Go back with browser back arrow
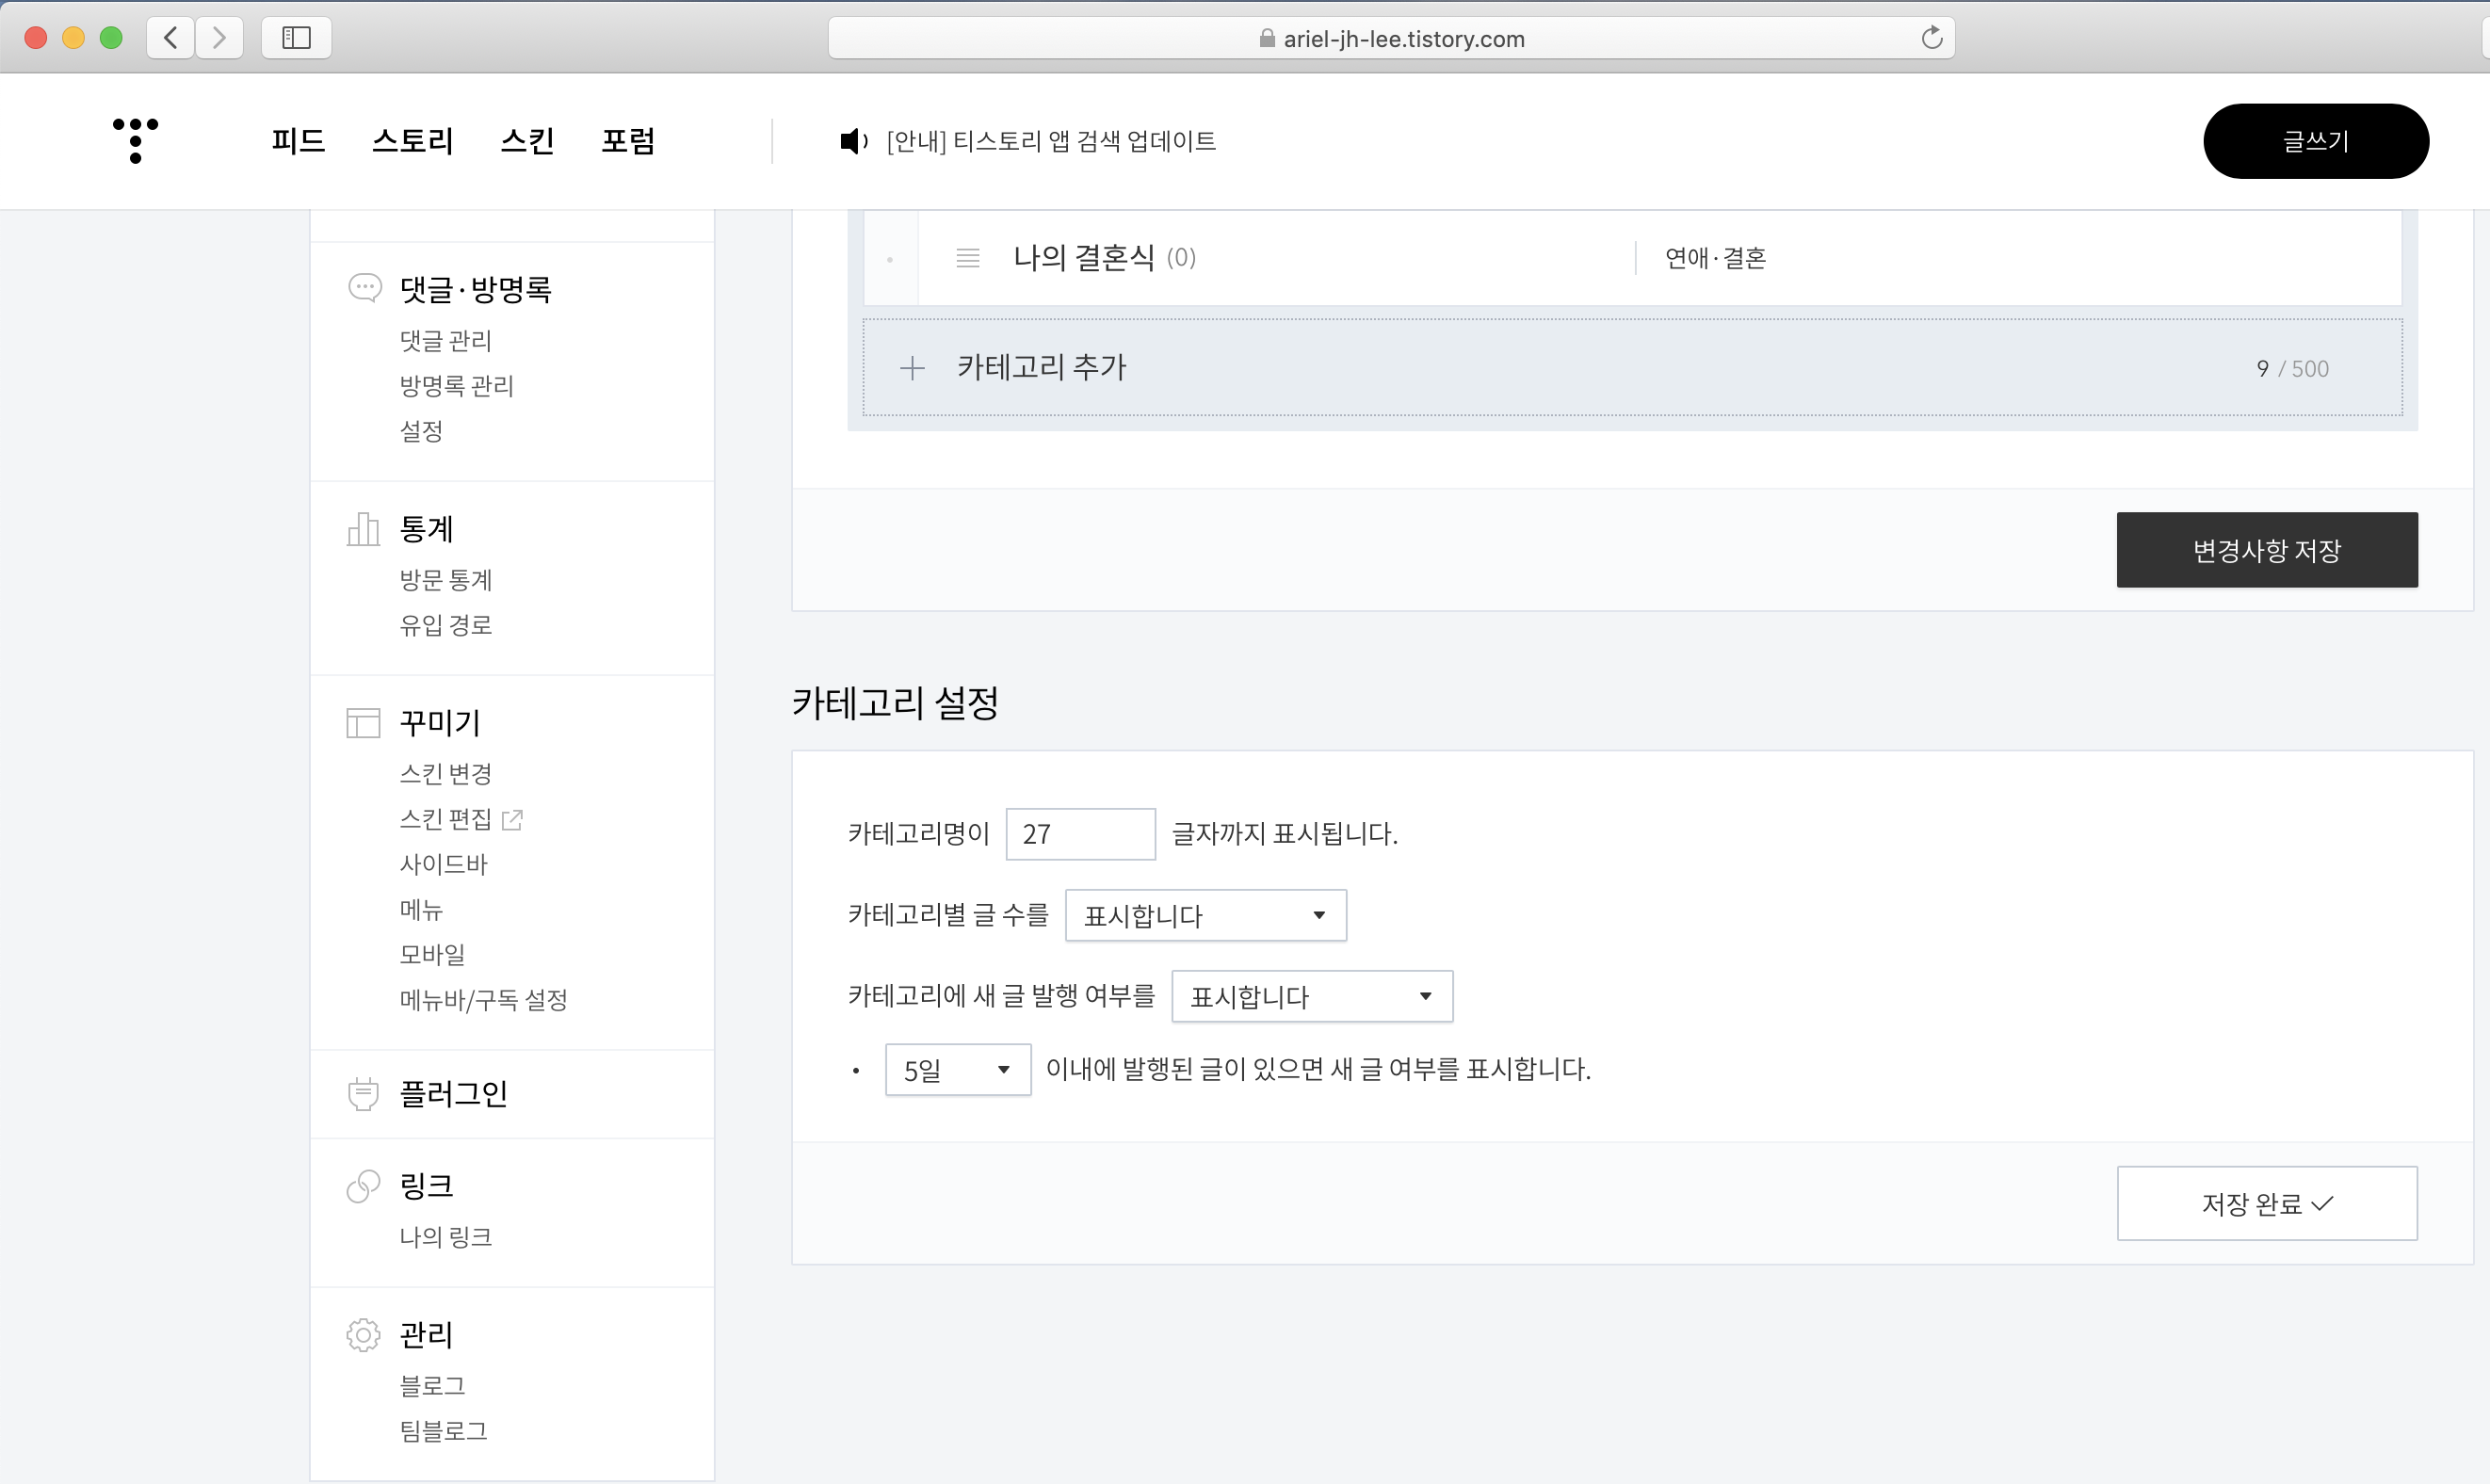Image resolution: width=2490 pixels, height=1484 pixels. tap(171, 38)
